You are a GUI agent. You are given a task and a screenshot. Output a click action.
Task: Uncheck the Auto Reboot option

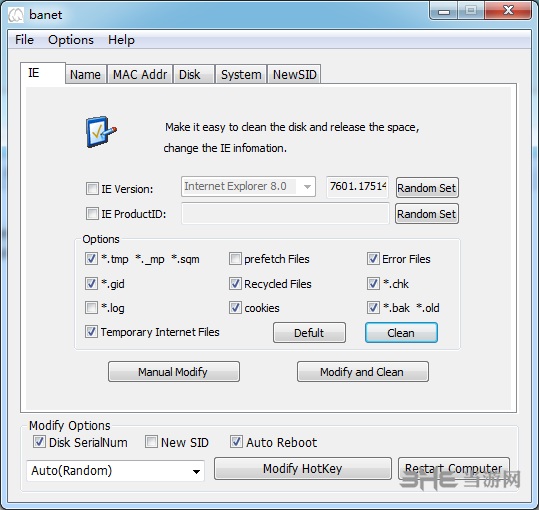click(x=236, y=442)
